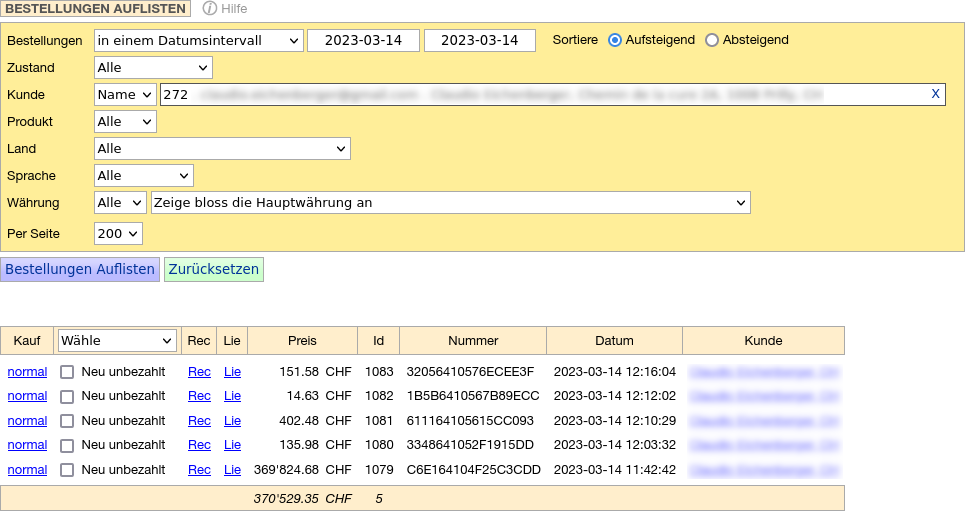Click the normal link for order 1079

(27, 470)
